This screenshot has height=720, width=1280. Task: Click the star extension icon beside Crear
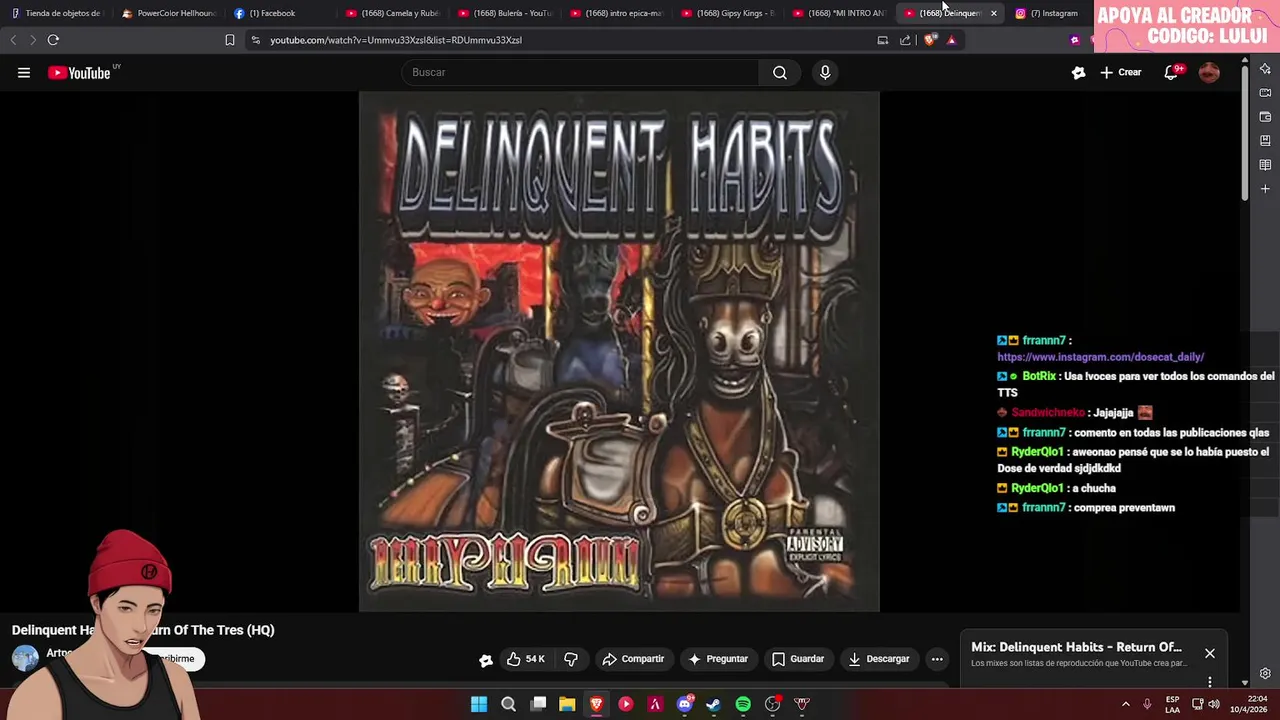tap(1078, 72)
